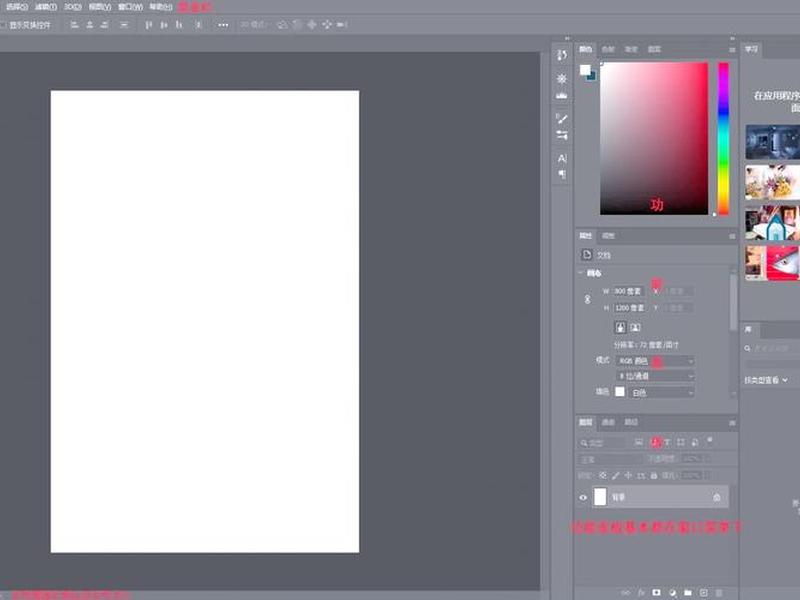
Task: Click the rainbow hue slider
Action: click(x=723, y=138)
